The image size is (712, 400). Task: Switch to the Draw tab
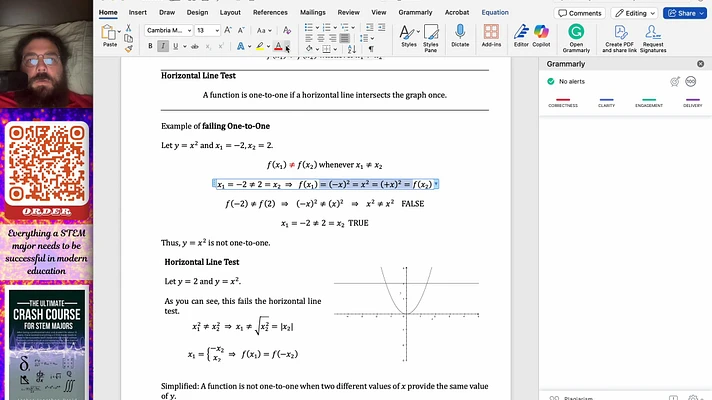tap(167, 12)
